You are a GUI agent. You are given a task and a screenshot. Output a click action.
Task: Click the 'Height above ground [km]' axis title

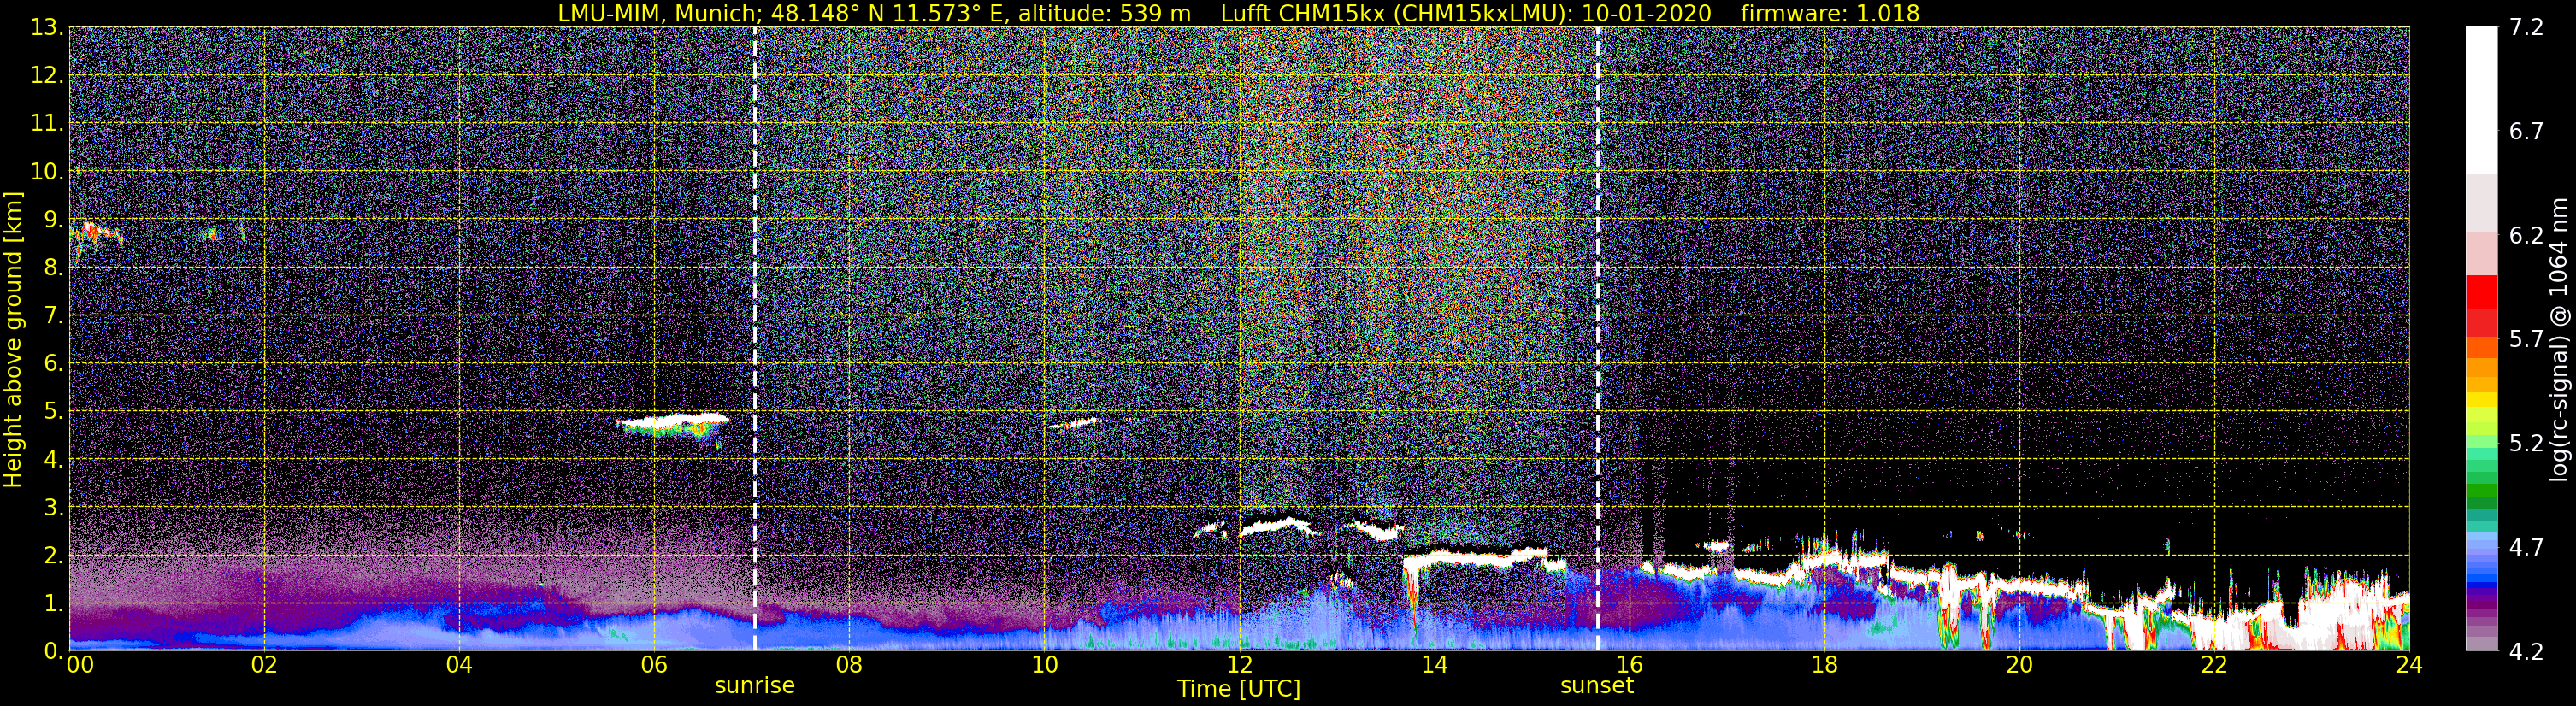pyautogui.click(x=13, y=339)
